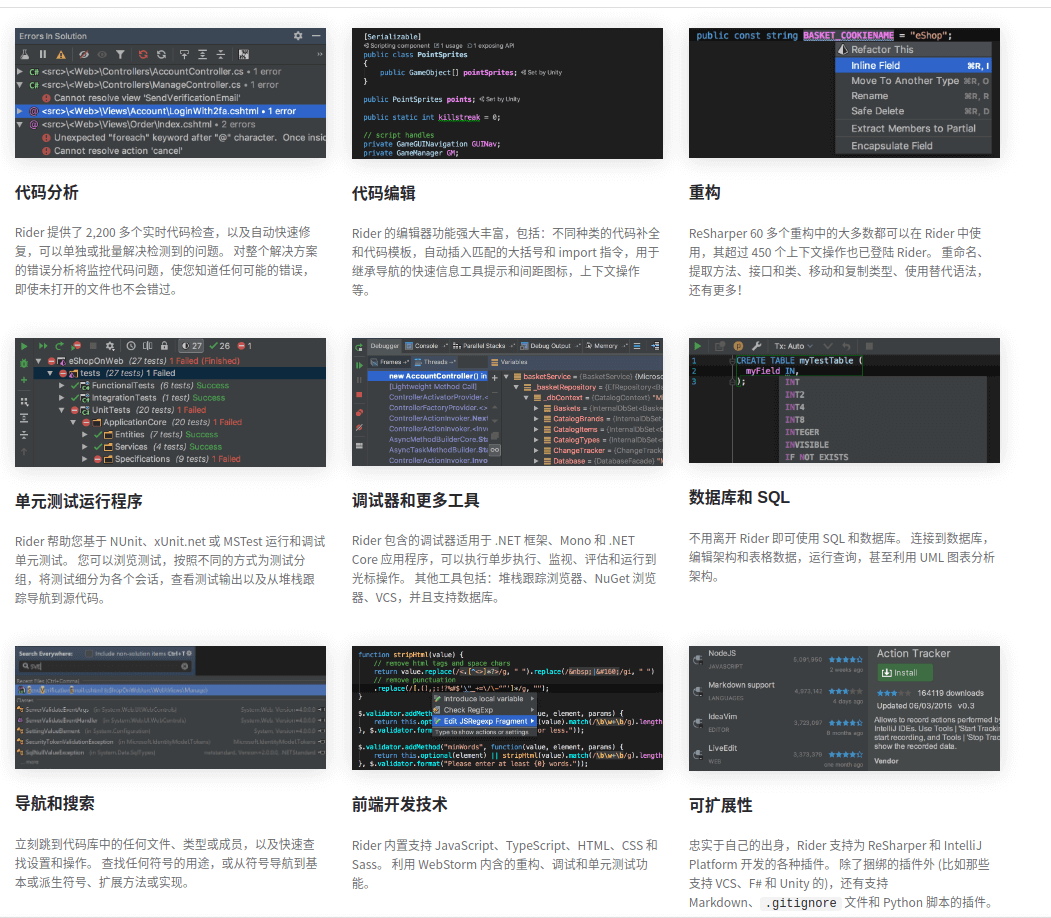Click the yellow warning triangle icon
1051x918 pixels.
tap(61, 54)
